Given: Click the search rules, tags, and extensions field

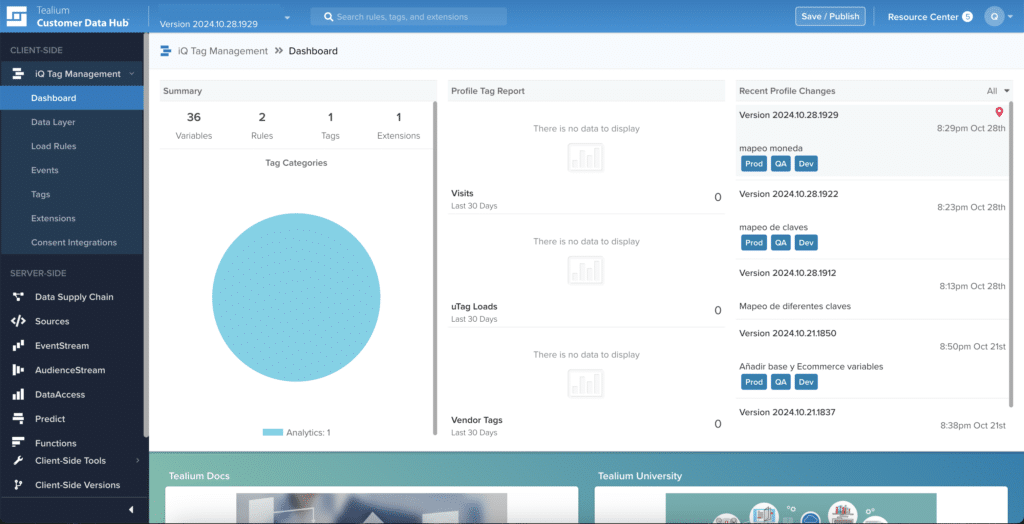Looking at the screenshot, I should (x=408, y=16).
